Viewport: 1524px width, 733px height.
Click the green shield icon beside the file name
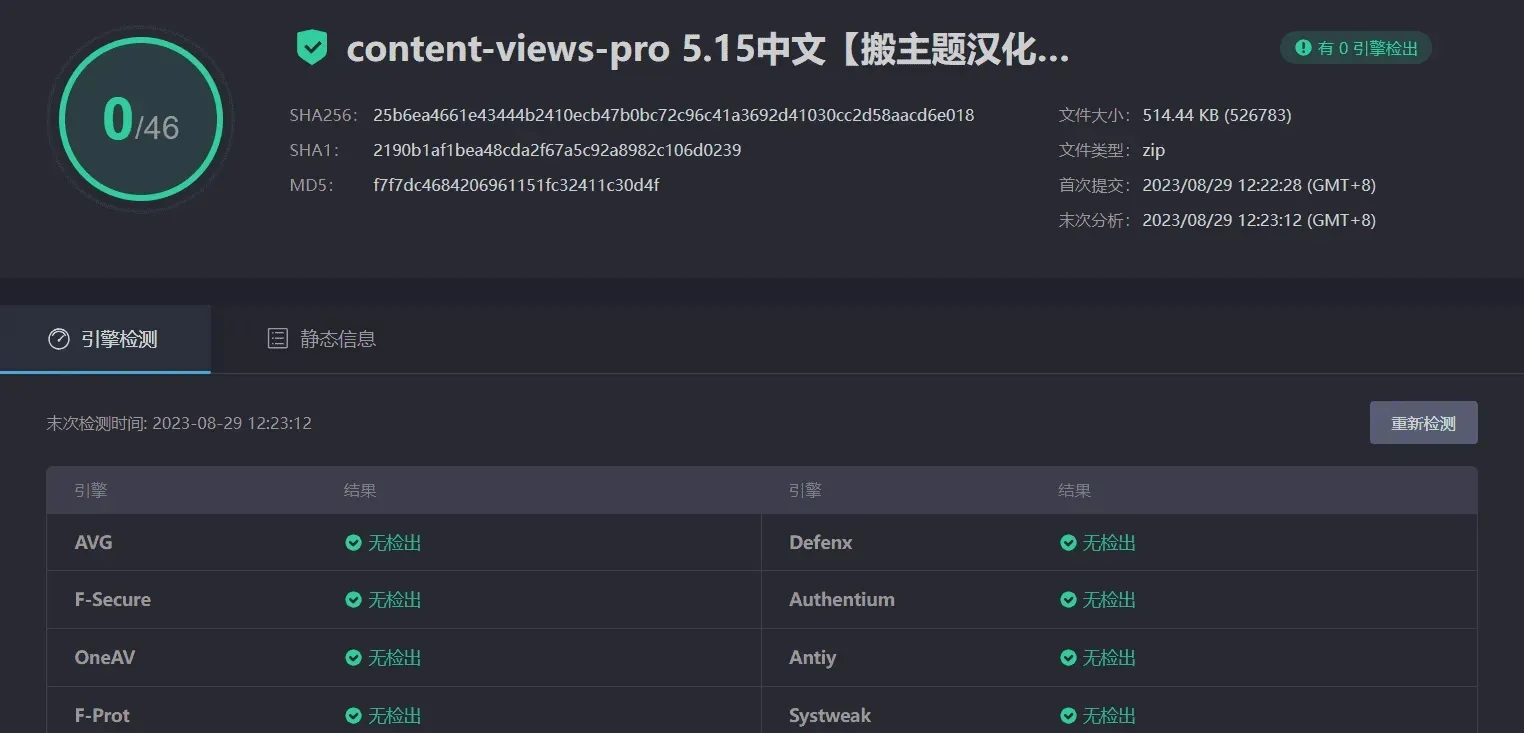[312, 47]
